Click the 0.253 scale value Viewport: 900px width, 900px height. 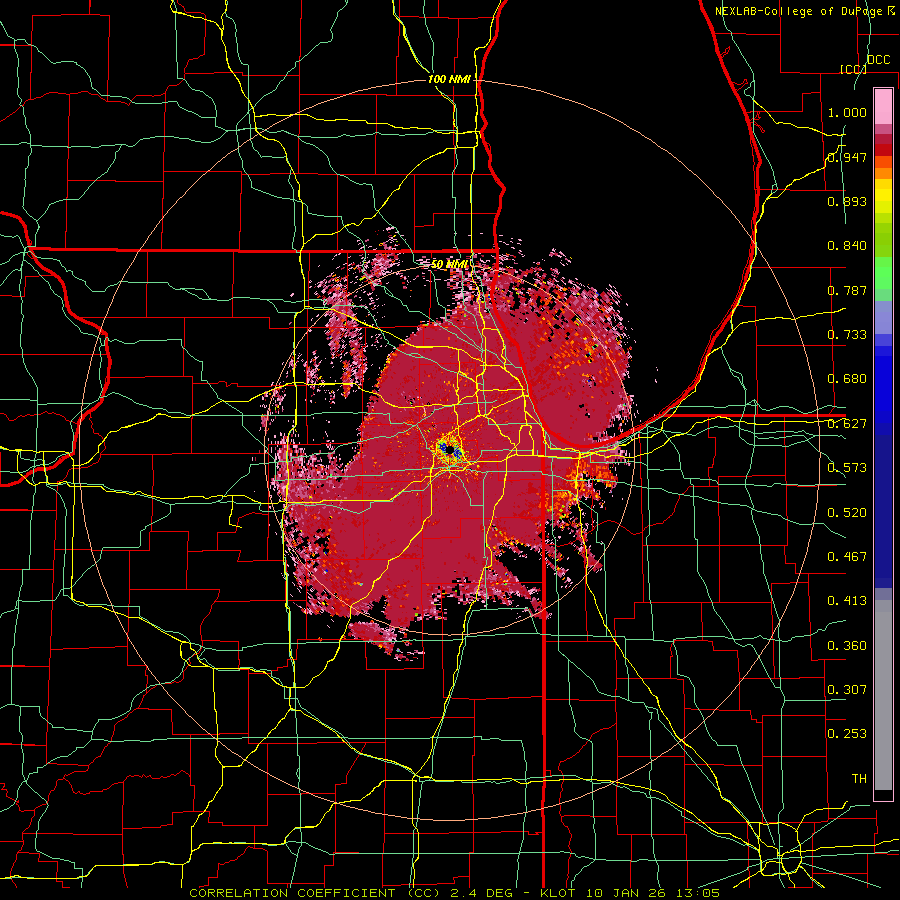click(x=847, y=734)
